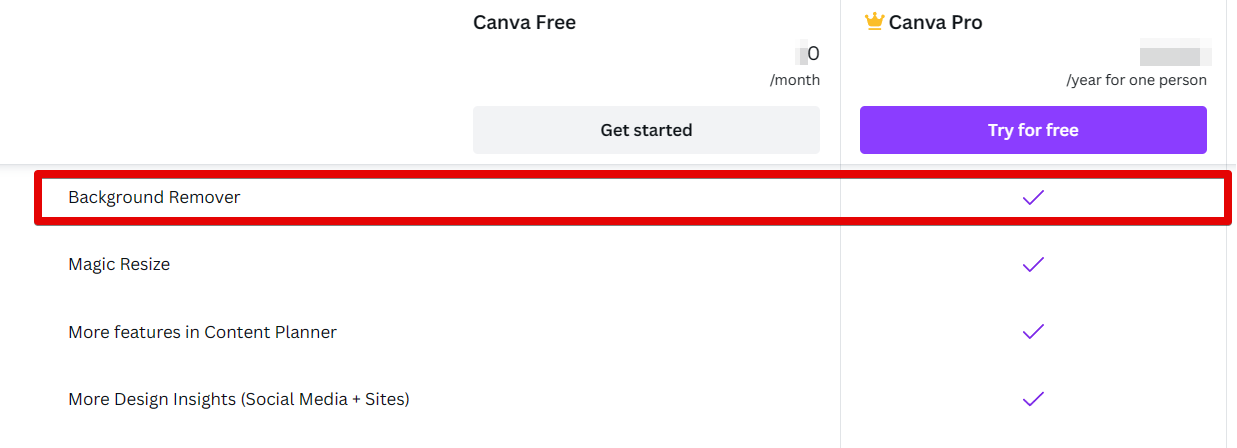Click the Content Planner row checkmark

pyautogui.click(x=1033, y=332)
